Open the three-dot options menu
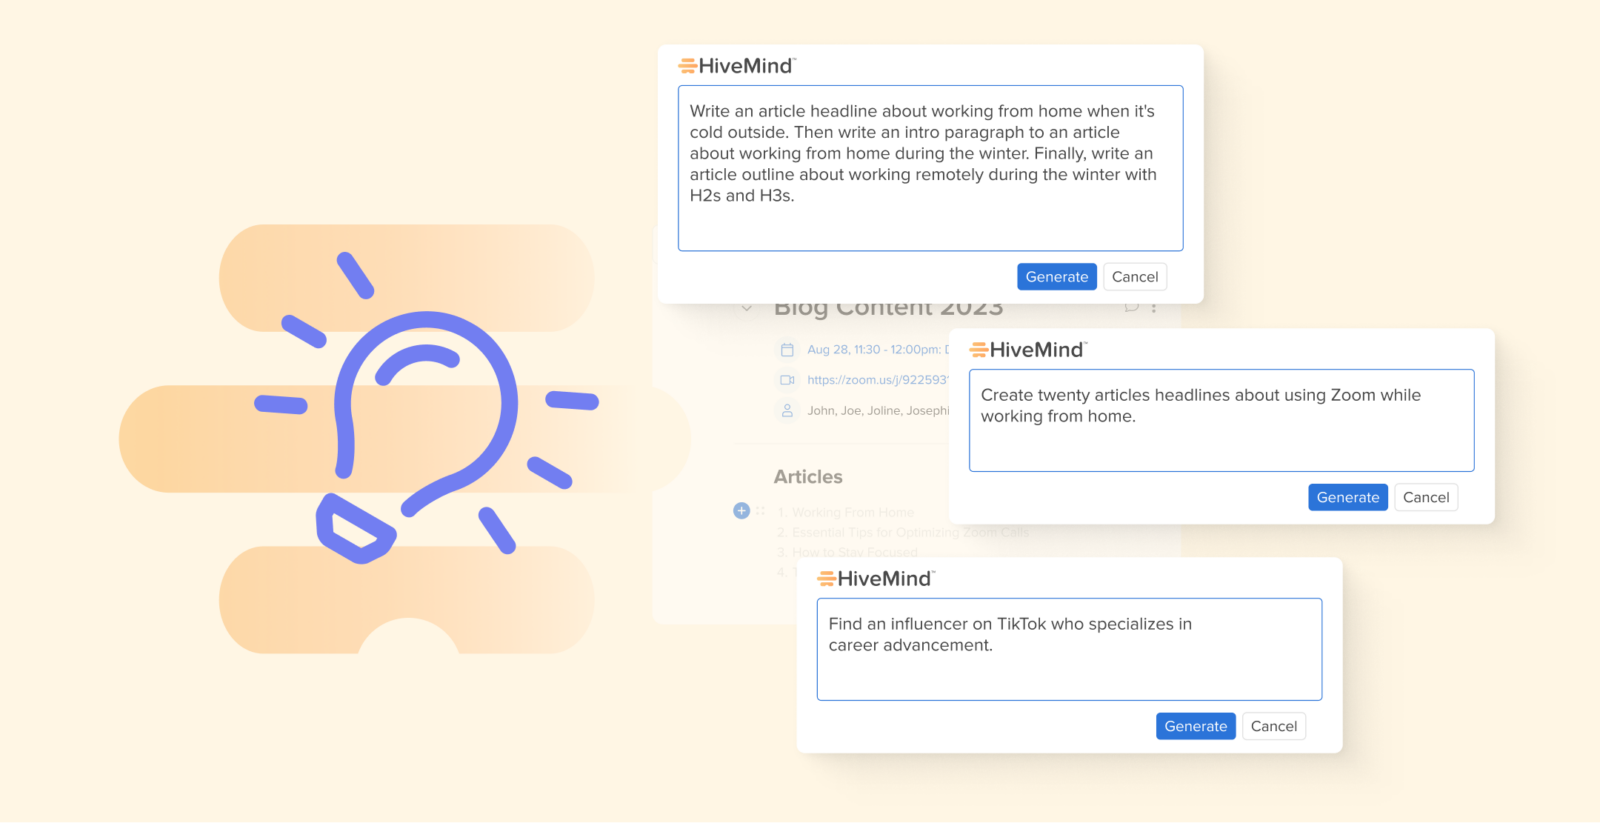1600x823 pixels. tap(1153, 307)
